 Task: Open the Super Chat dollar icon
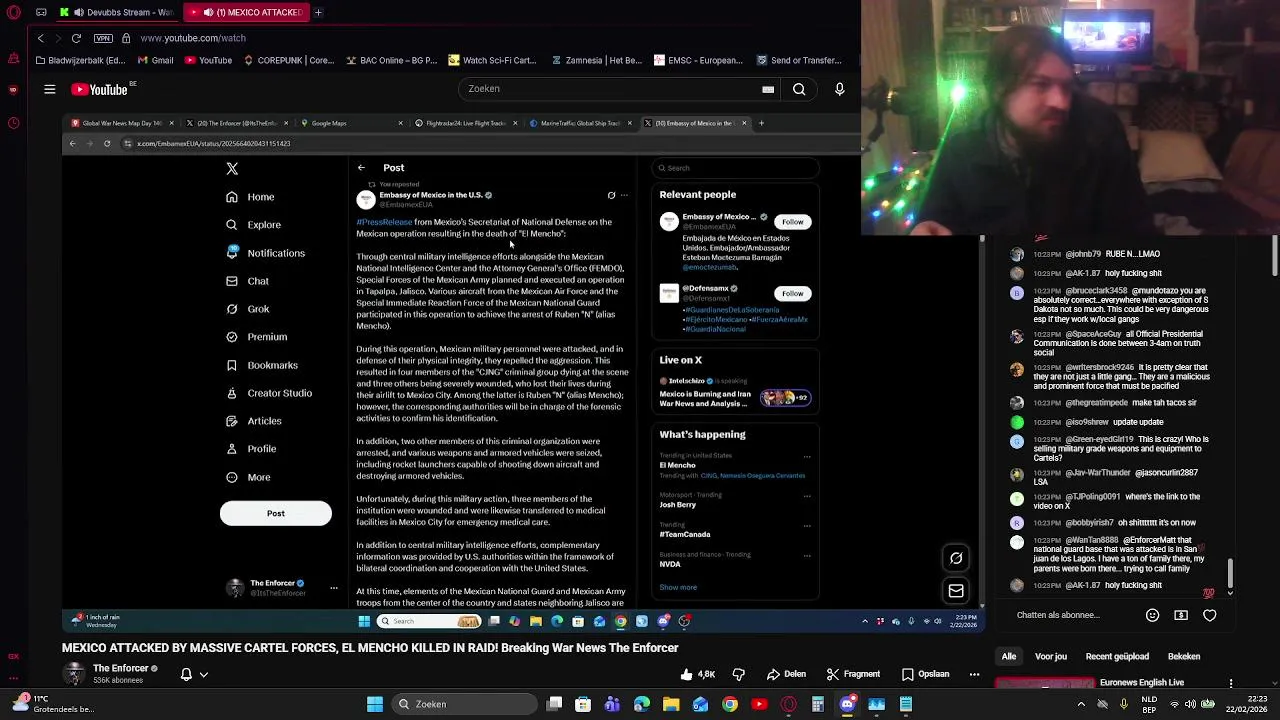pyautogui.click(x=1181, y=615)
